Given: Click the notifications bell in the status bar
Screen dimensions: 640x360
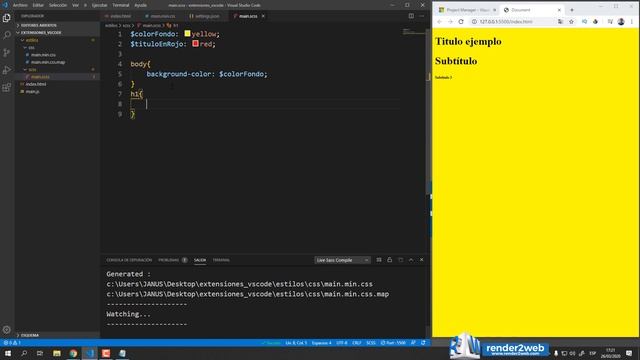Looking at the screenshot, I should (423, 343).
